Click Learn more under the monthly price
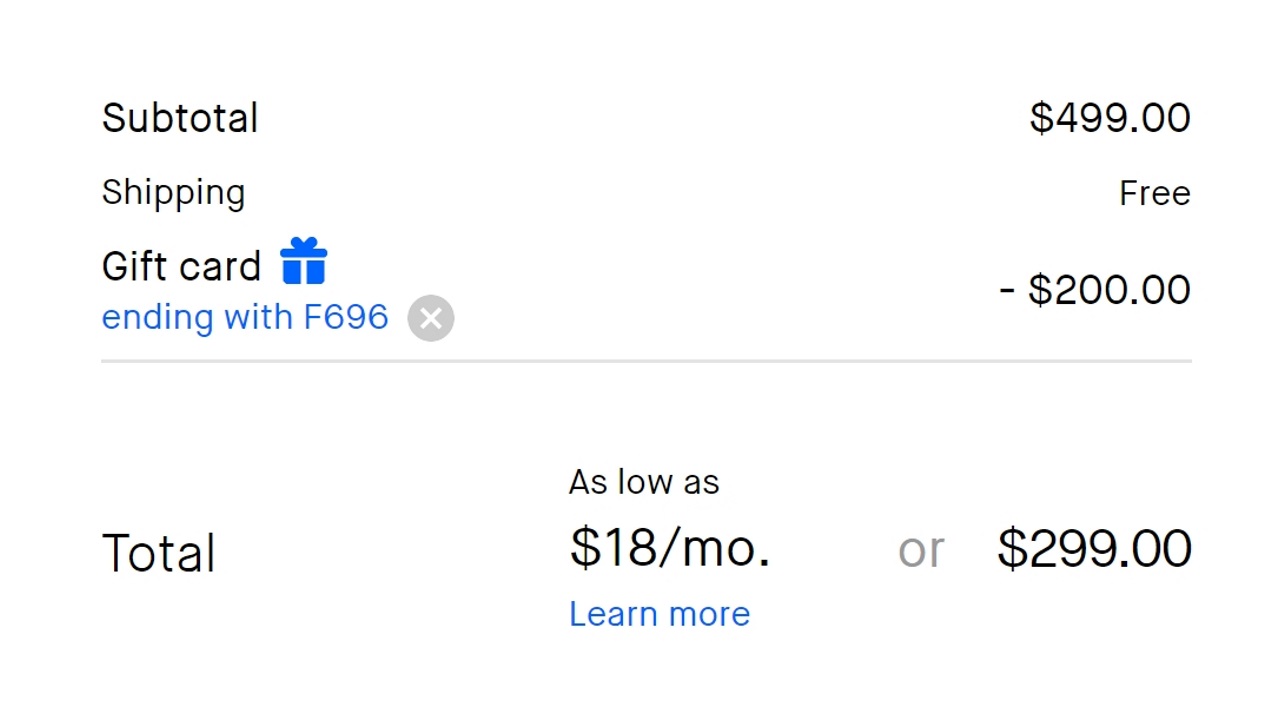This screenshot has height=720, width=1280. tap(659, 613)
